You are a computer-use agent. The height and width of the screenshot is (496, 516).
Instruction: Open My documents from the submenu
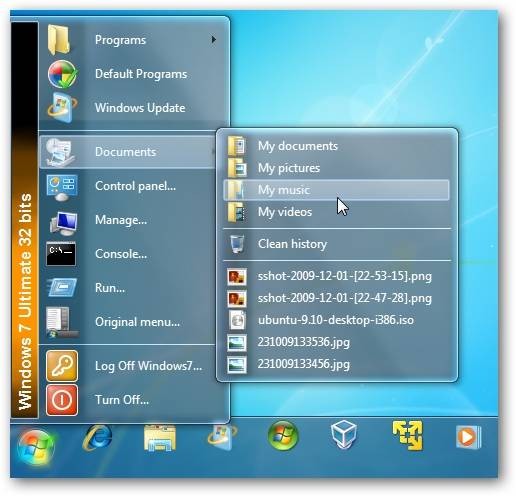[298, 146]
